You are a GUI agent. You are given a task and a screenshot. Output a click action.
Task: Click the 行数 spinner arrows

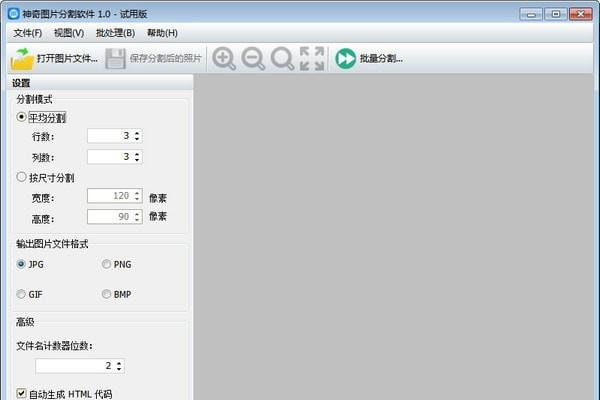[137, 136]
